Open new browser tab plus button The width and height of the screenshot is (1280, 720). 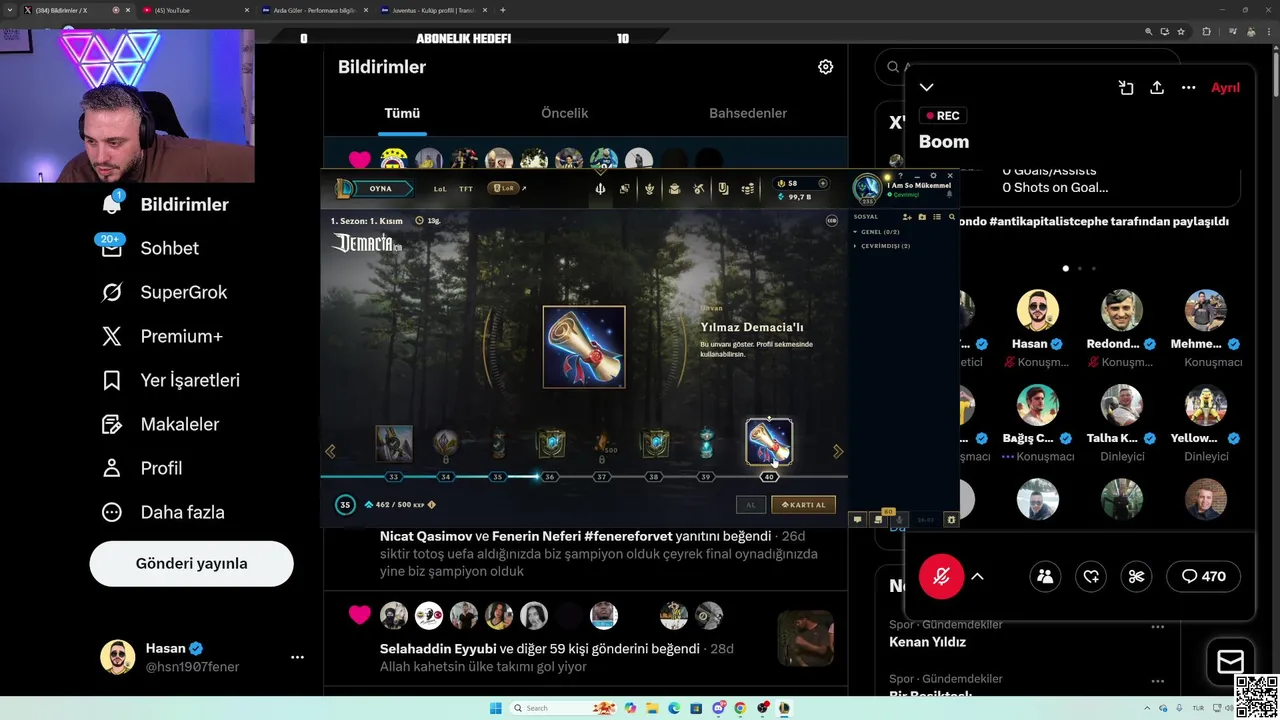(502, 10)
